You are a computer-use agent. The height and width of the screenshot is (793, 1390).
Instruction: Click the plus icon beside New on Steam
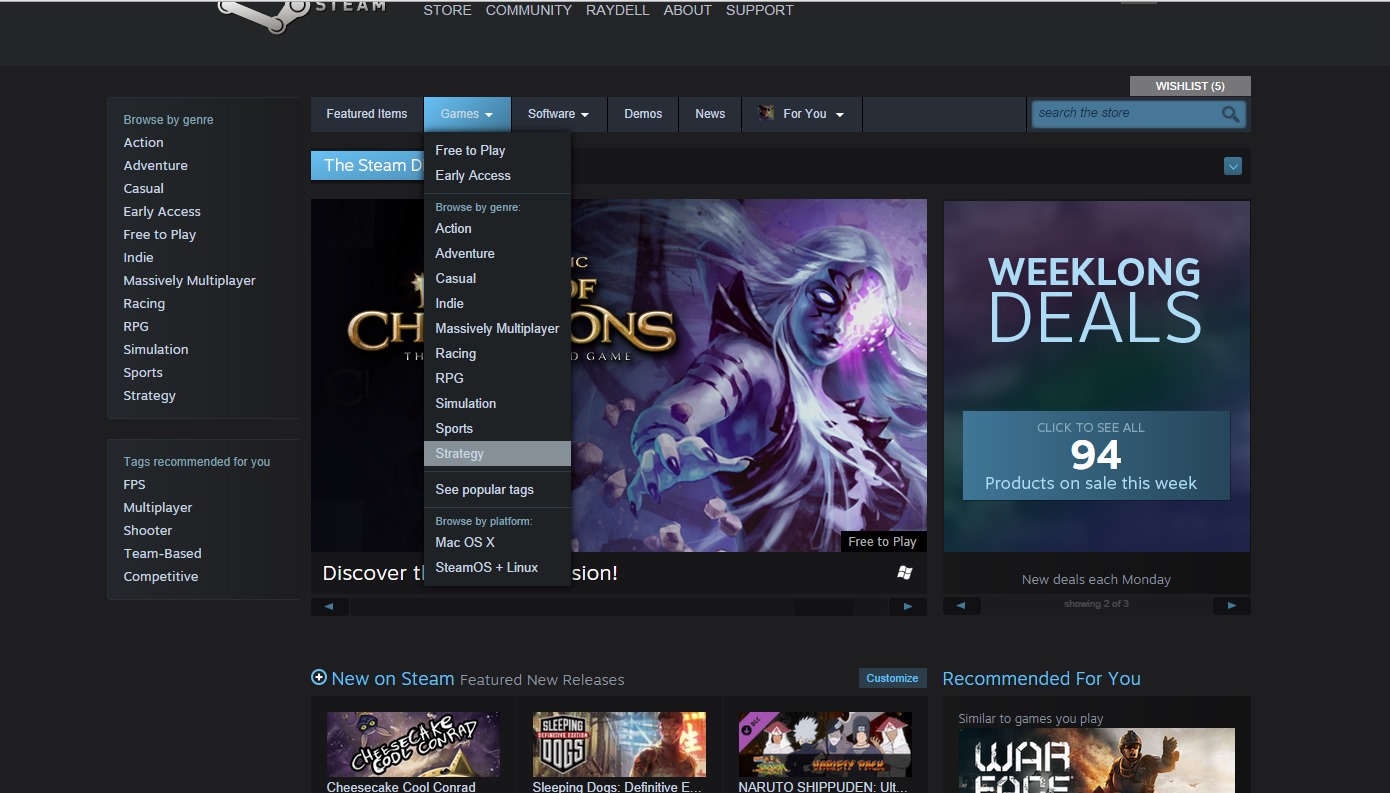(319, 677)
